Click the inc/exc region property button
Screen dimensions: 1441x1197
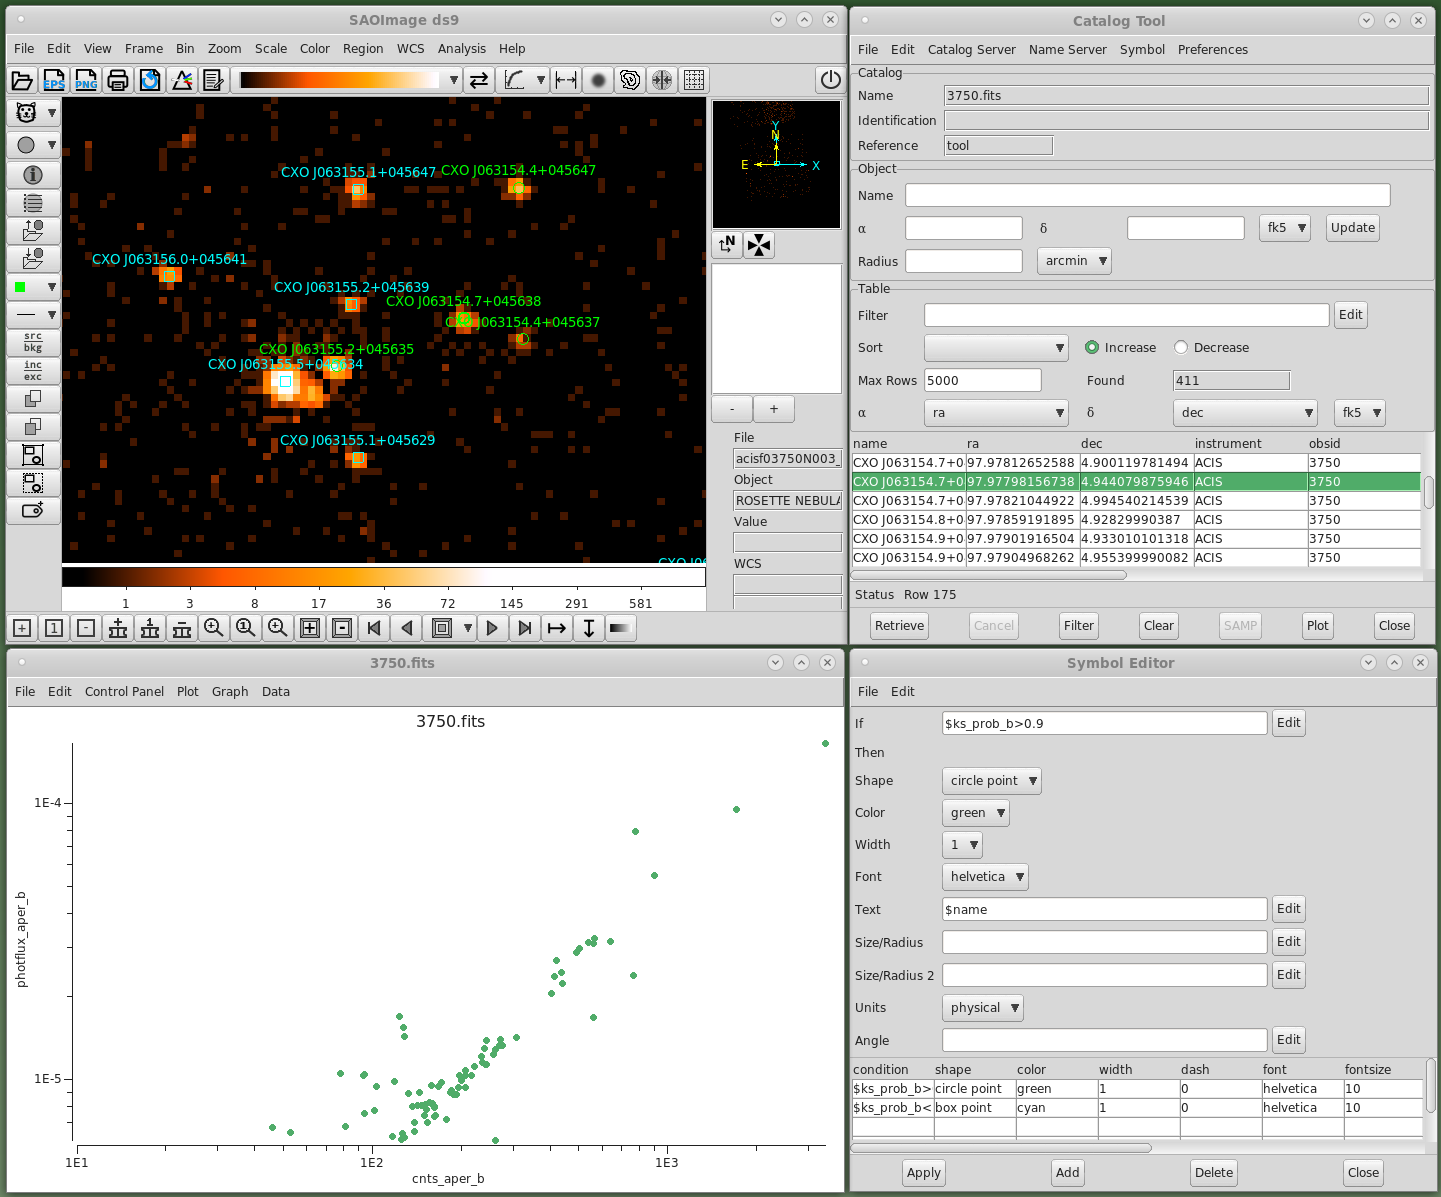33,371
